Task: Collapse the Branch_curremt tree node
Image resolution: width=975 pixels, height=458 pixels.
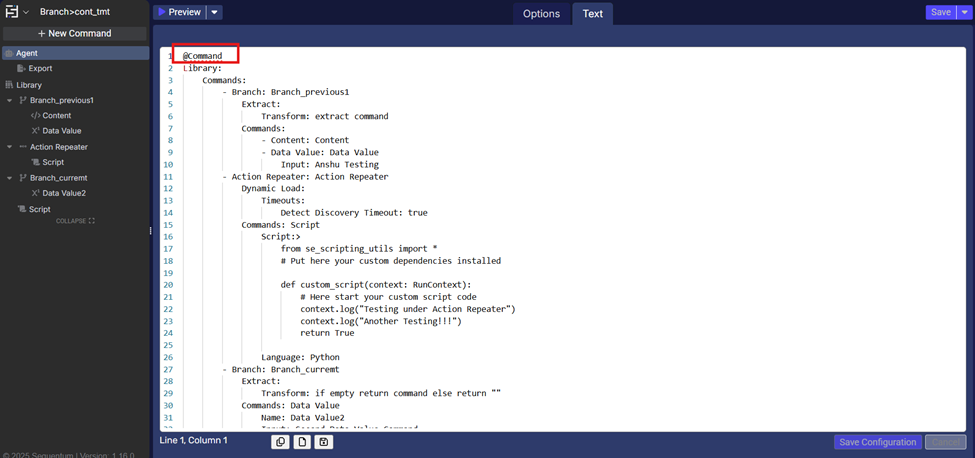Action: coord(9,178)
